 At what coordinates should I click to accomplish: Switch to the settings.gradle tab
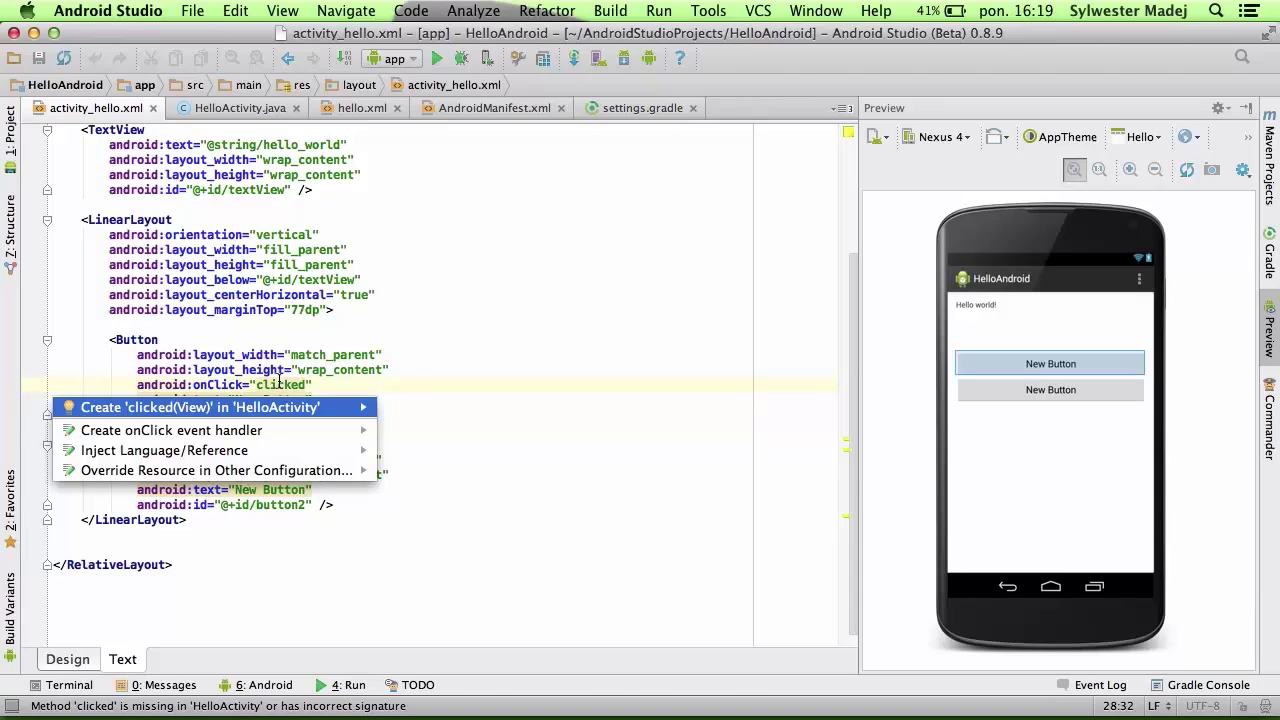642,108
